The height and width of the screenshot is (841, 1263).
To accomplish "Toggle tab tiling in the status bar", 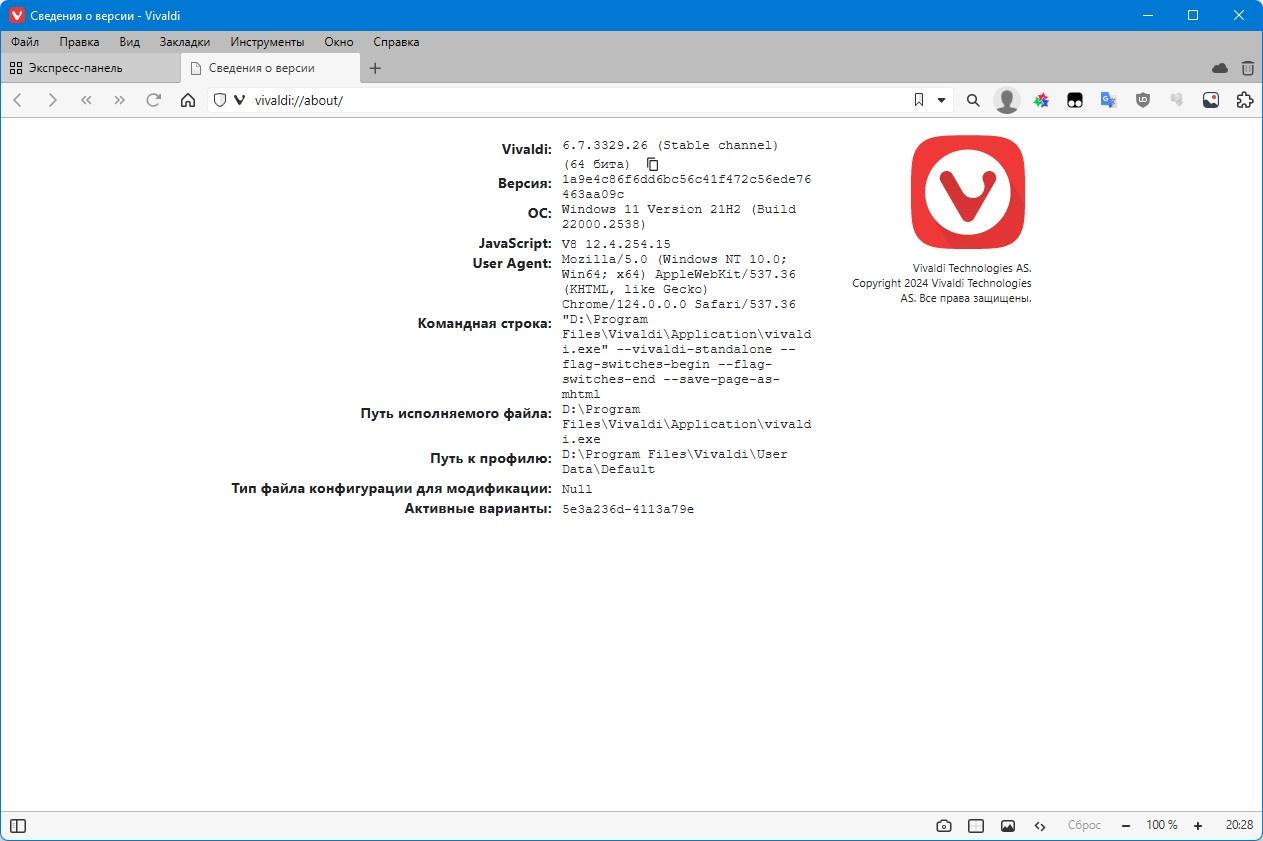I will point(975,826).
